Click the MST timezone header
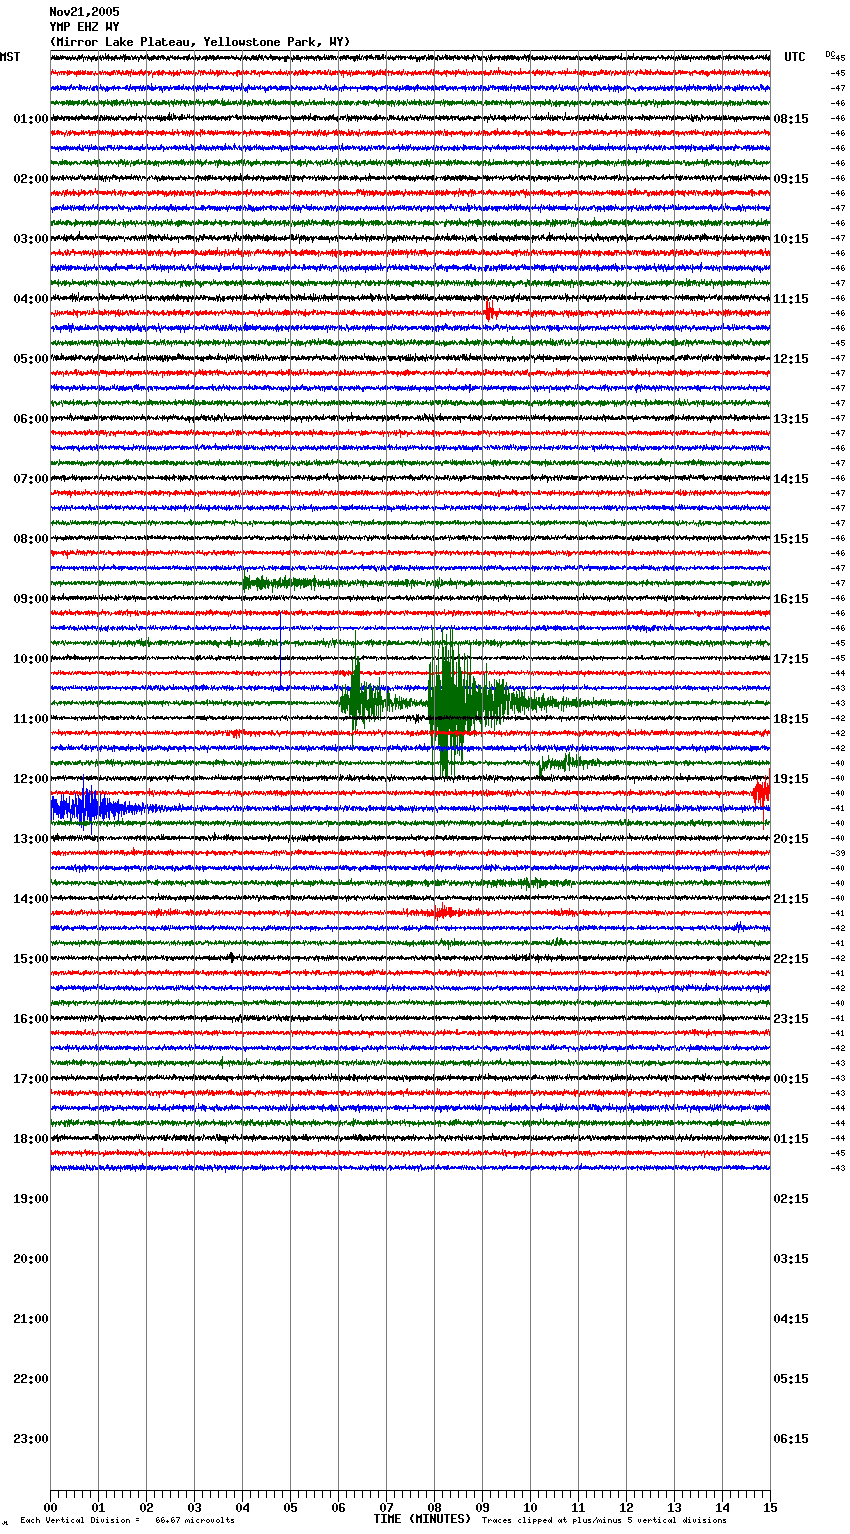 10,57
